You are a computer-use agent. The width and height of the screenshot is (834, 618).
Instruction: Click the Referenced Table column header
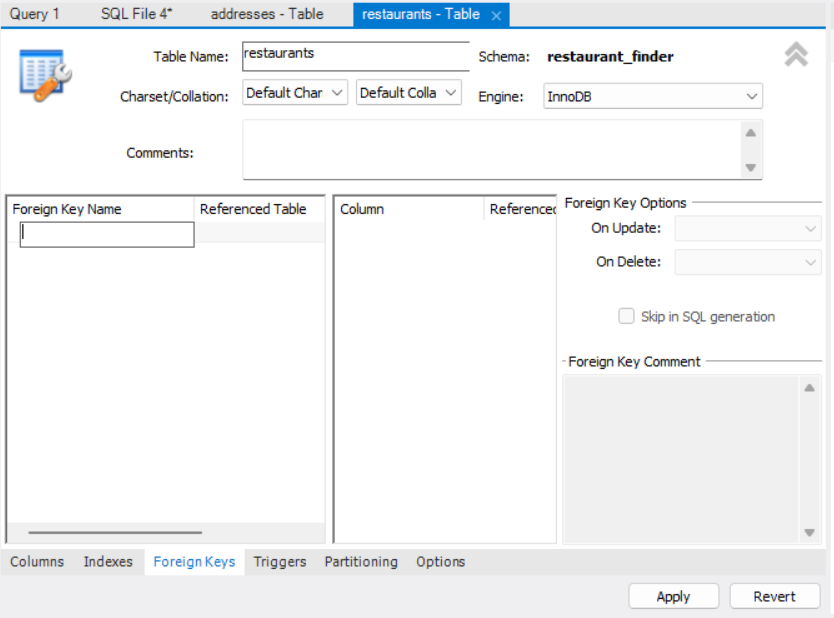260,209
